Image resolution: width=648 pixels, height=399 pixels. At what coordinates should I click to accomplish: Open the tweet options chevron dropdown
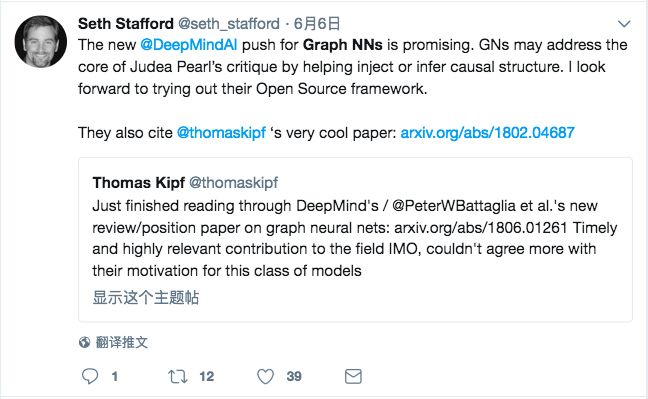click(x=624, y=24)
